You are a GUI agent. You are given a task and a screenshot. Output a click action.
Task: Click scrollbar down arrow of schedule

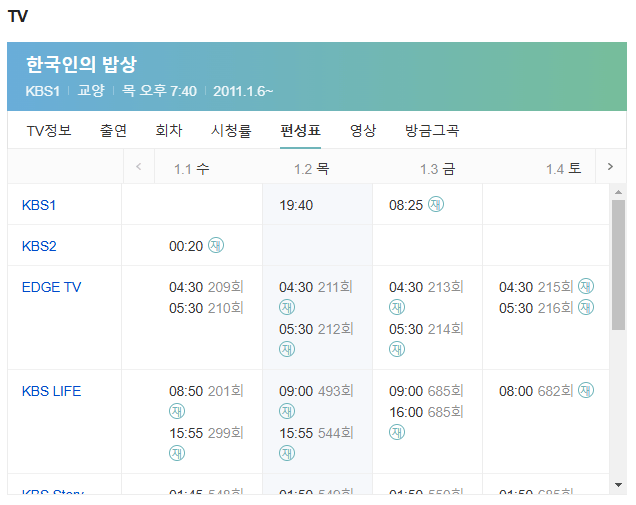pyautogui.click(x=618, y=485)
